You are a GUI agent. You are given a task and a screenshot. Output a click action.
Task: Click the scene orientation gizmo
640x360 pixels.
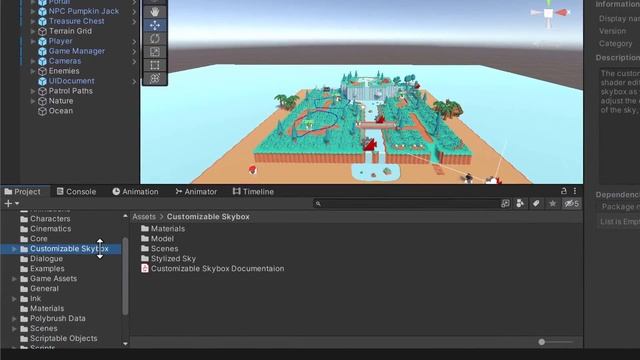click(549, 13)
